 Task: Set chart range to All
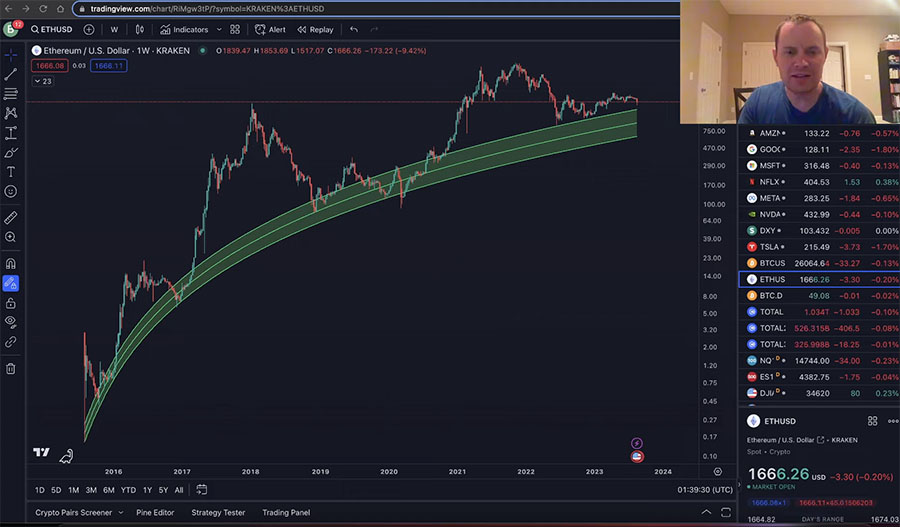pos(179,490)
